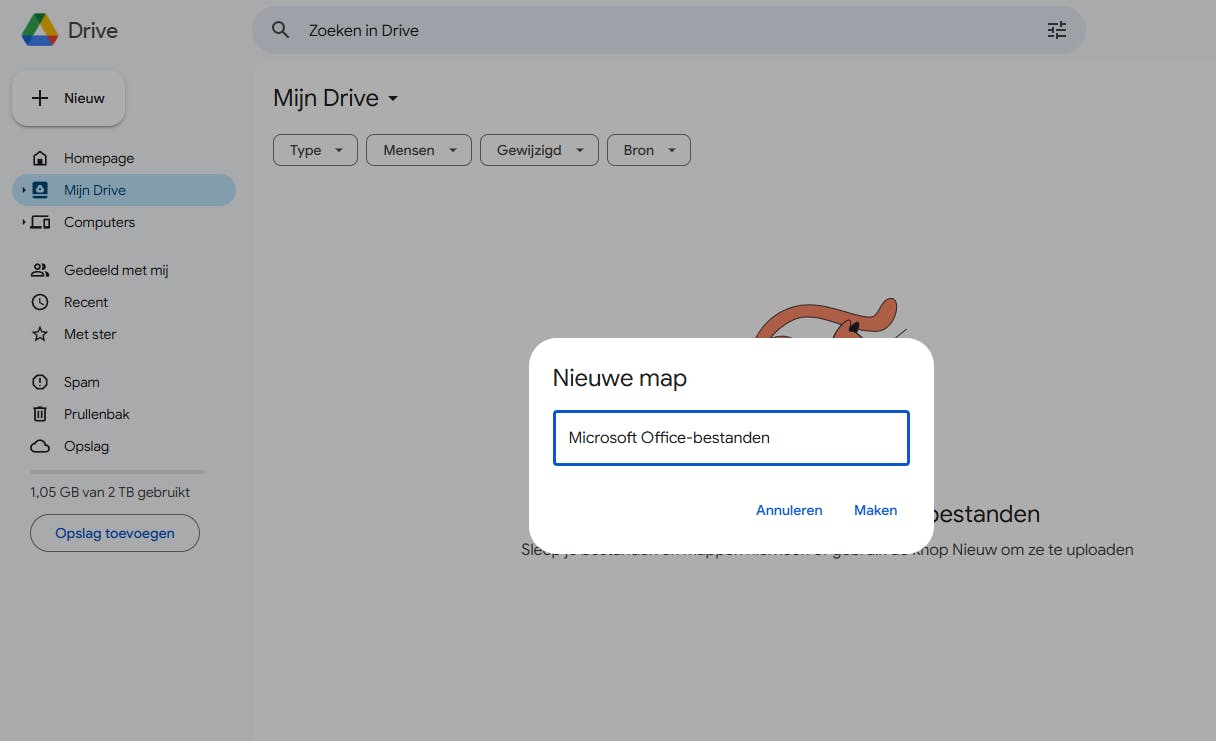1216x741 pixels.
Task: Open Computers in sidebar
Action: [x=124, y=222]
